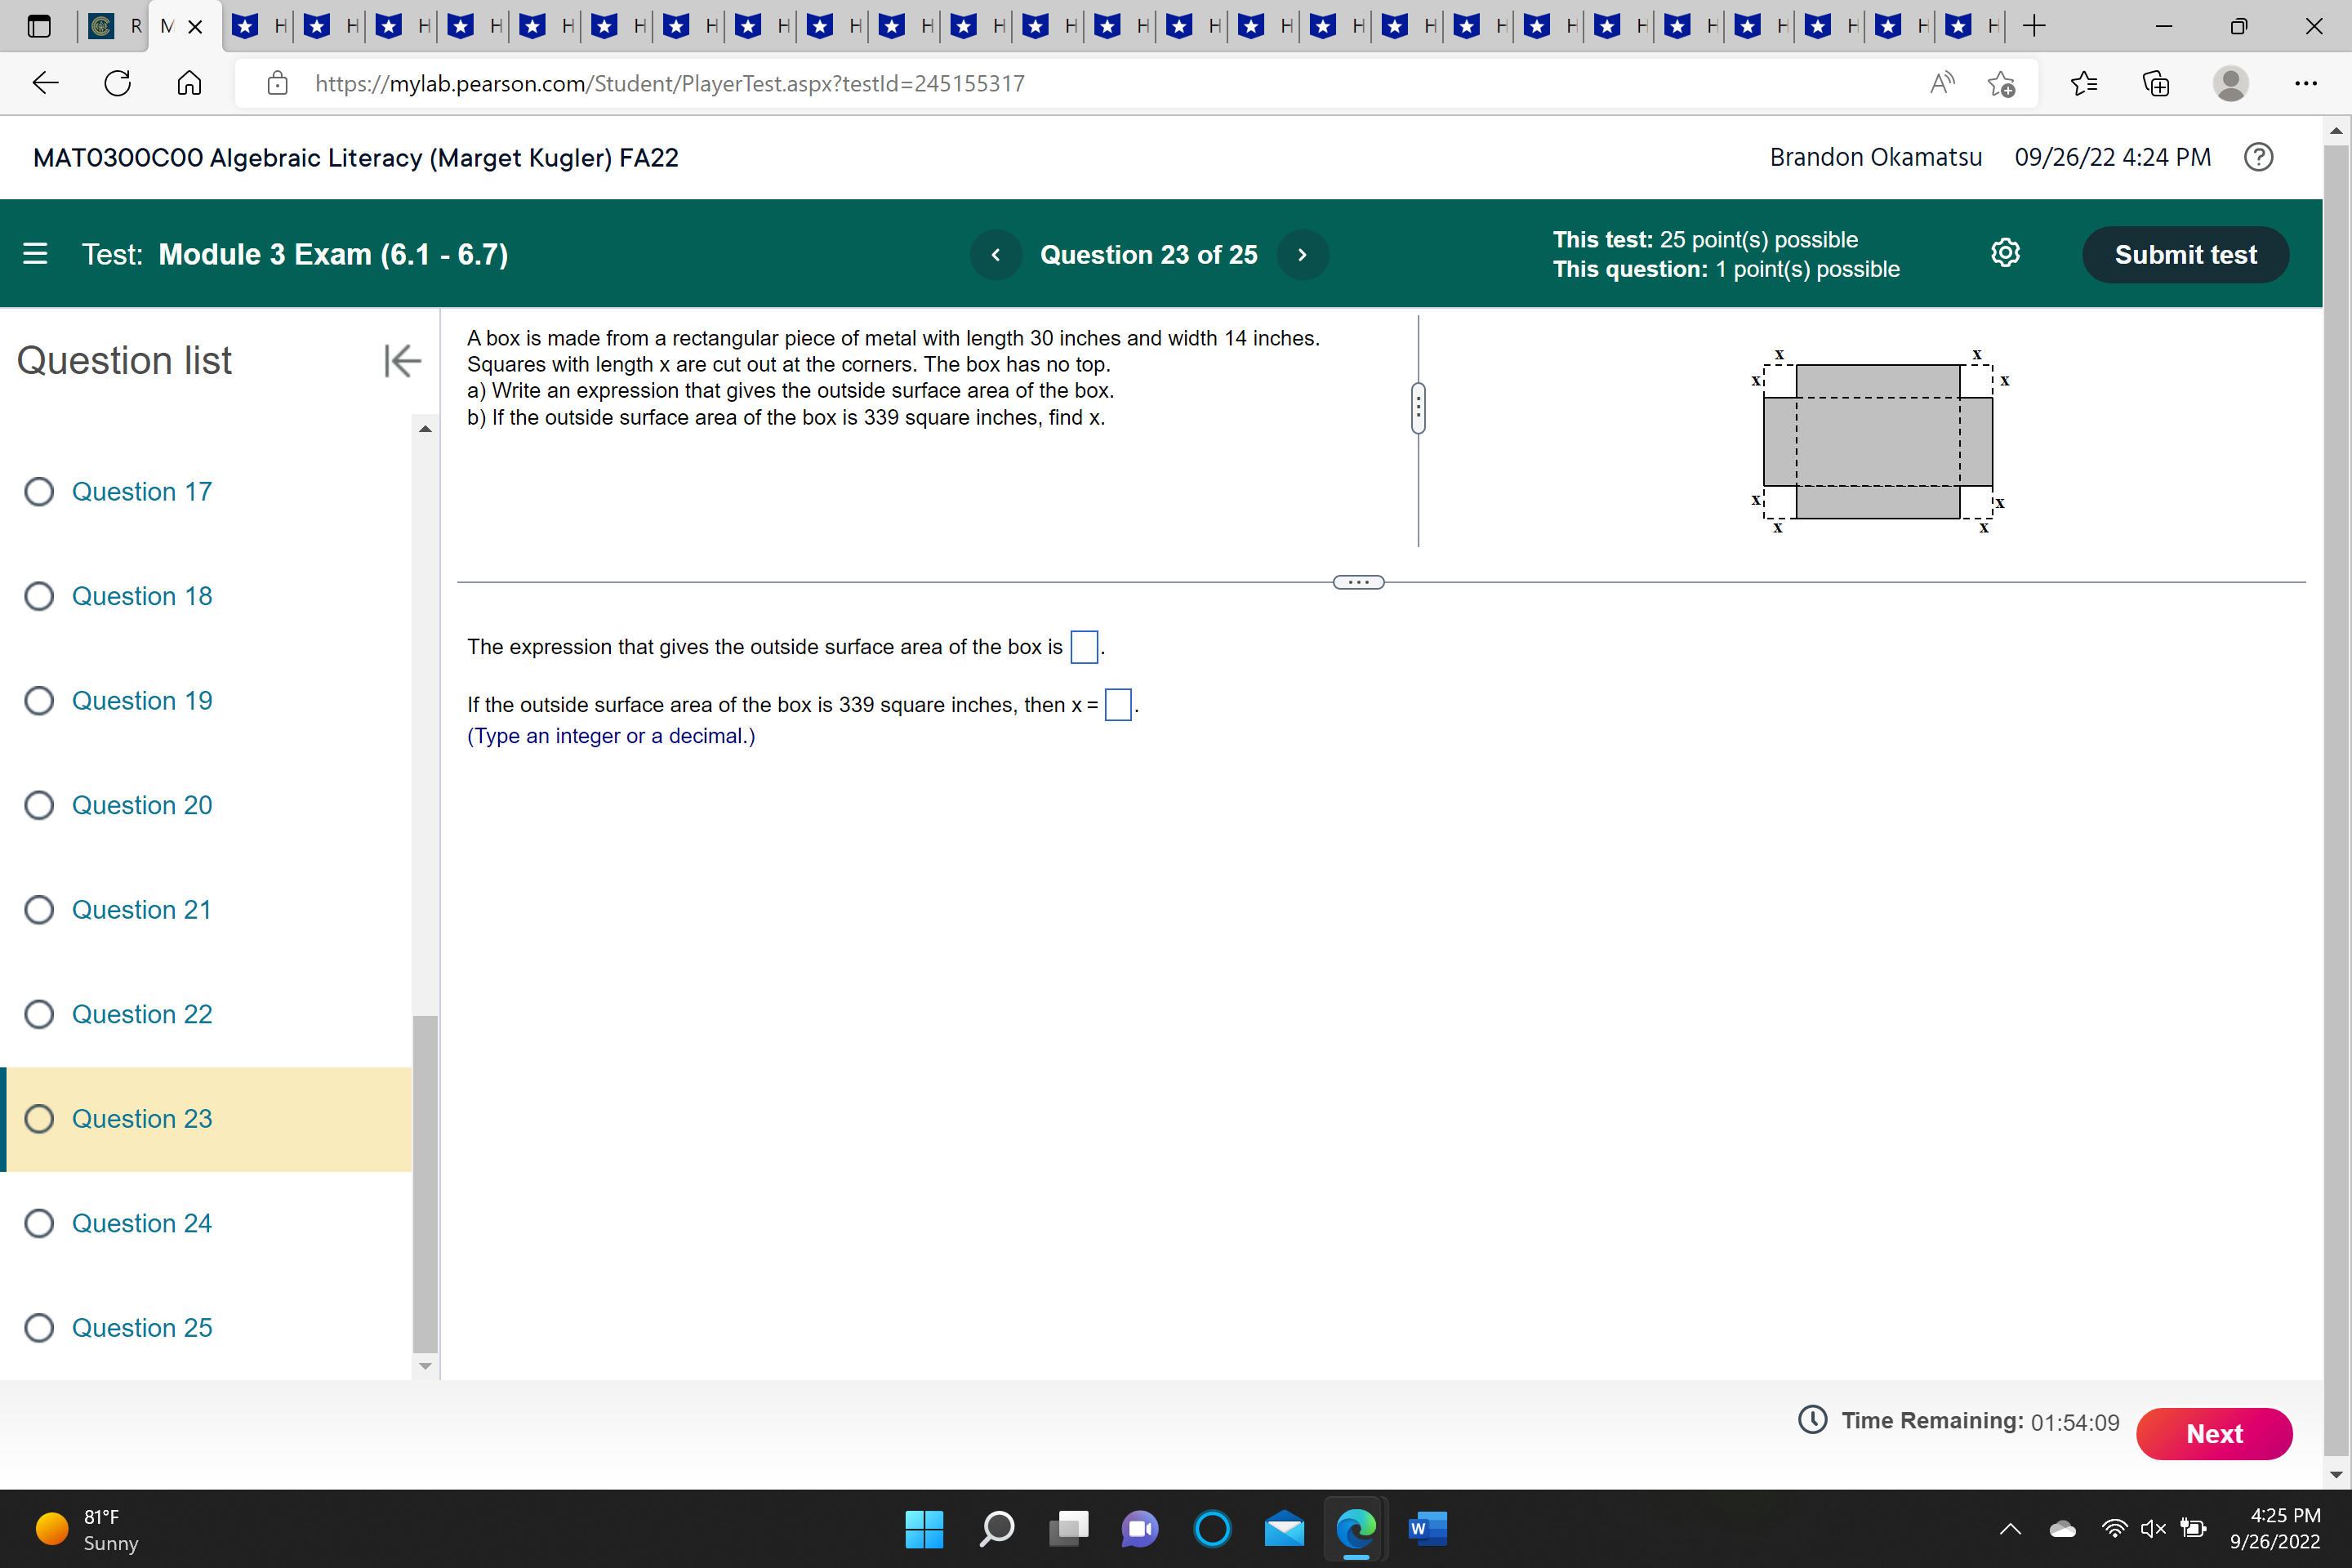Open Question 24 from the list
Screen dimensions: 2352x1568
click(x=141, y=1223)
